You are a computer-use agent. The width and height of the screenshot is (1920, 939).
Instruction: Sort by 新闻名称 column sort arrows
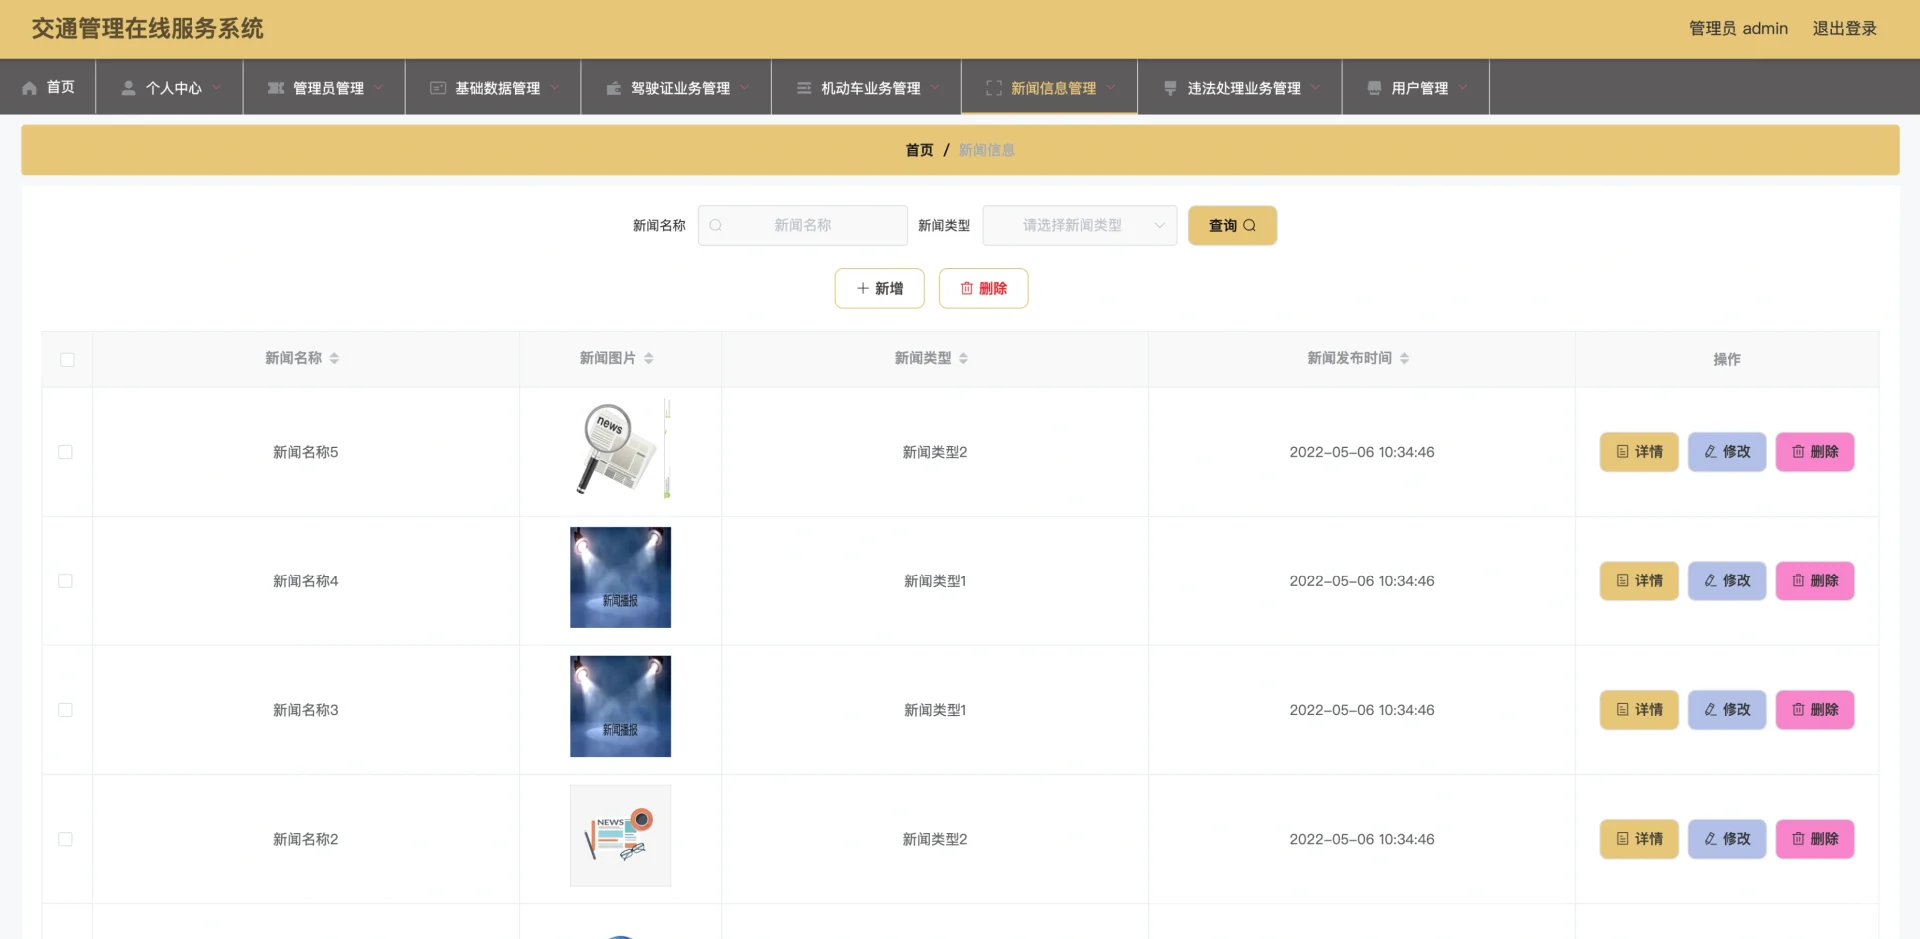point(334,359)
